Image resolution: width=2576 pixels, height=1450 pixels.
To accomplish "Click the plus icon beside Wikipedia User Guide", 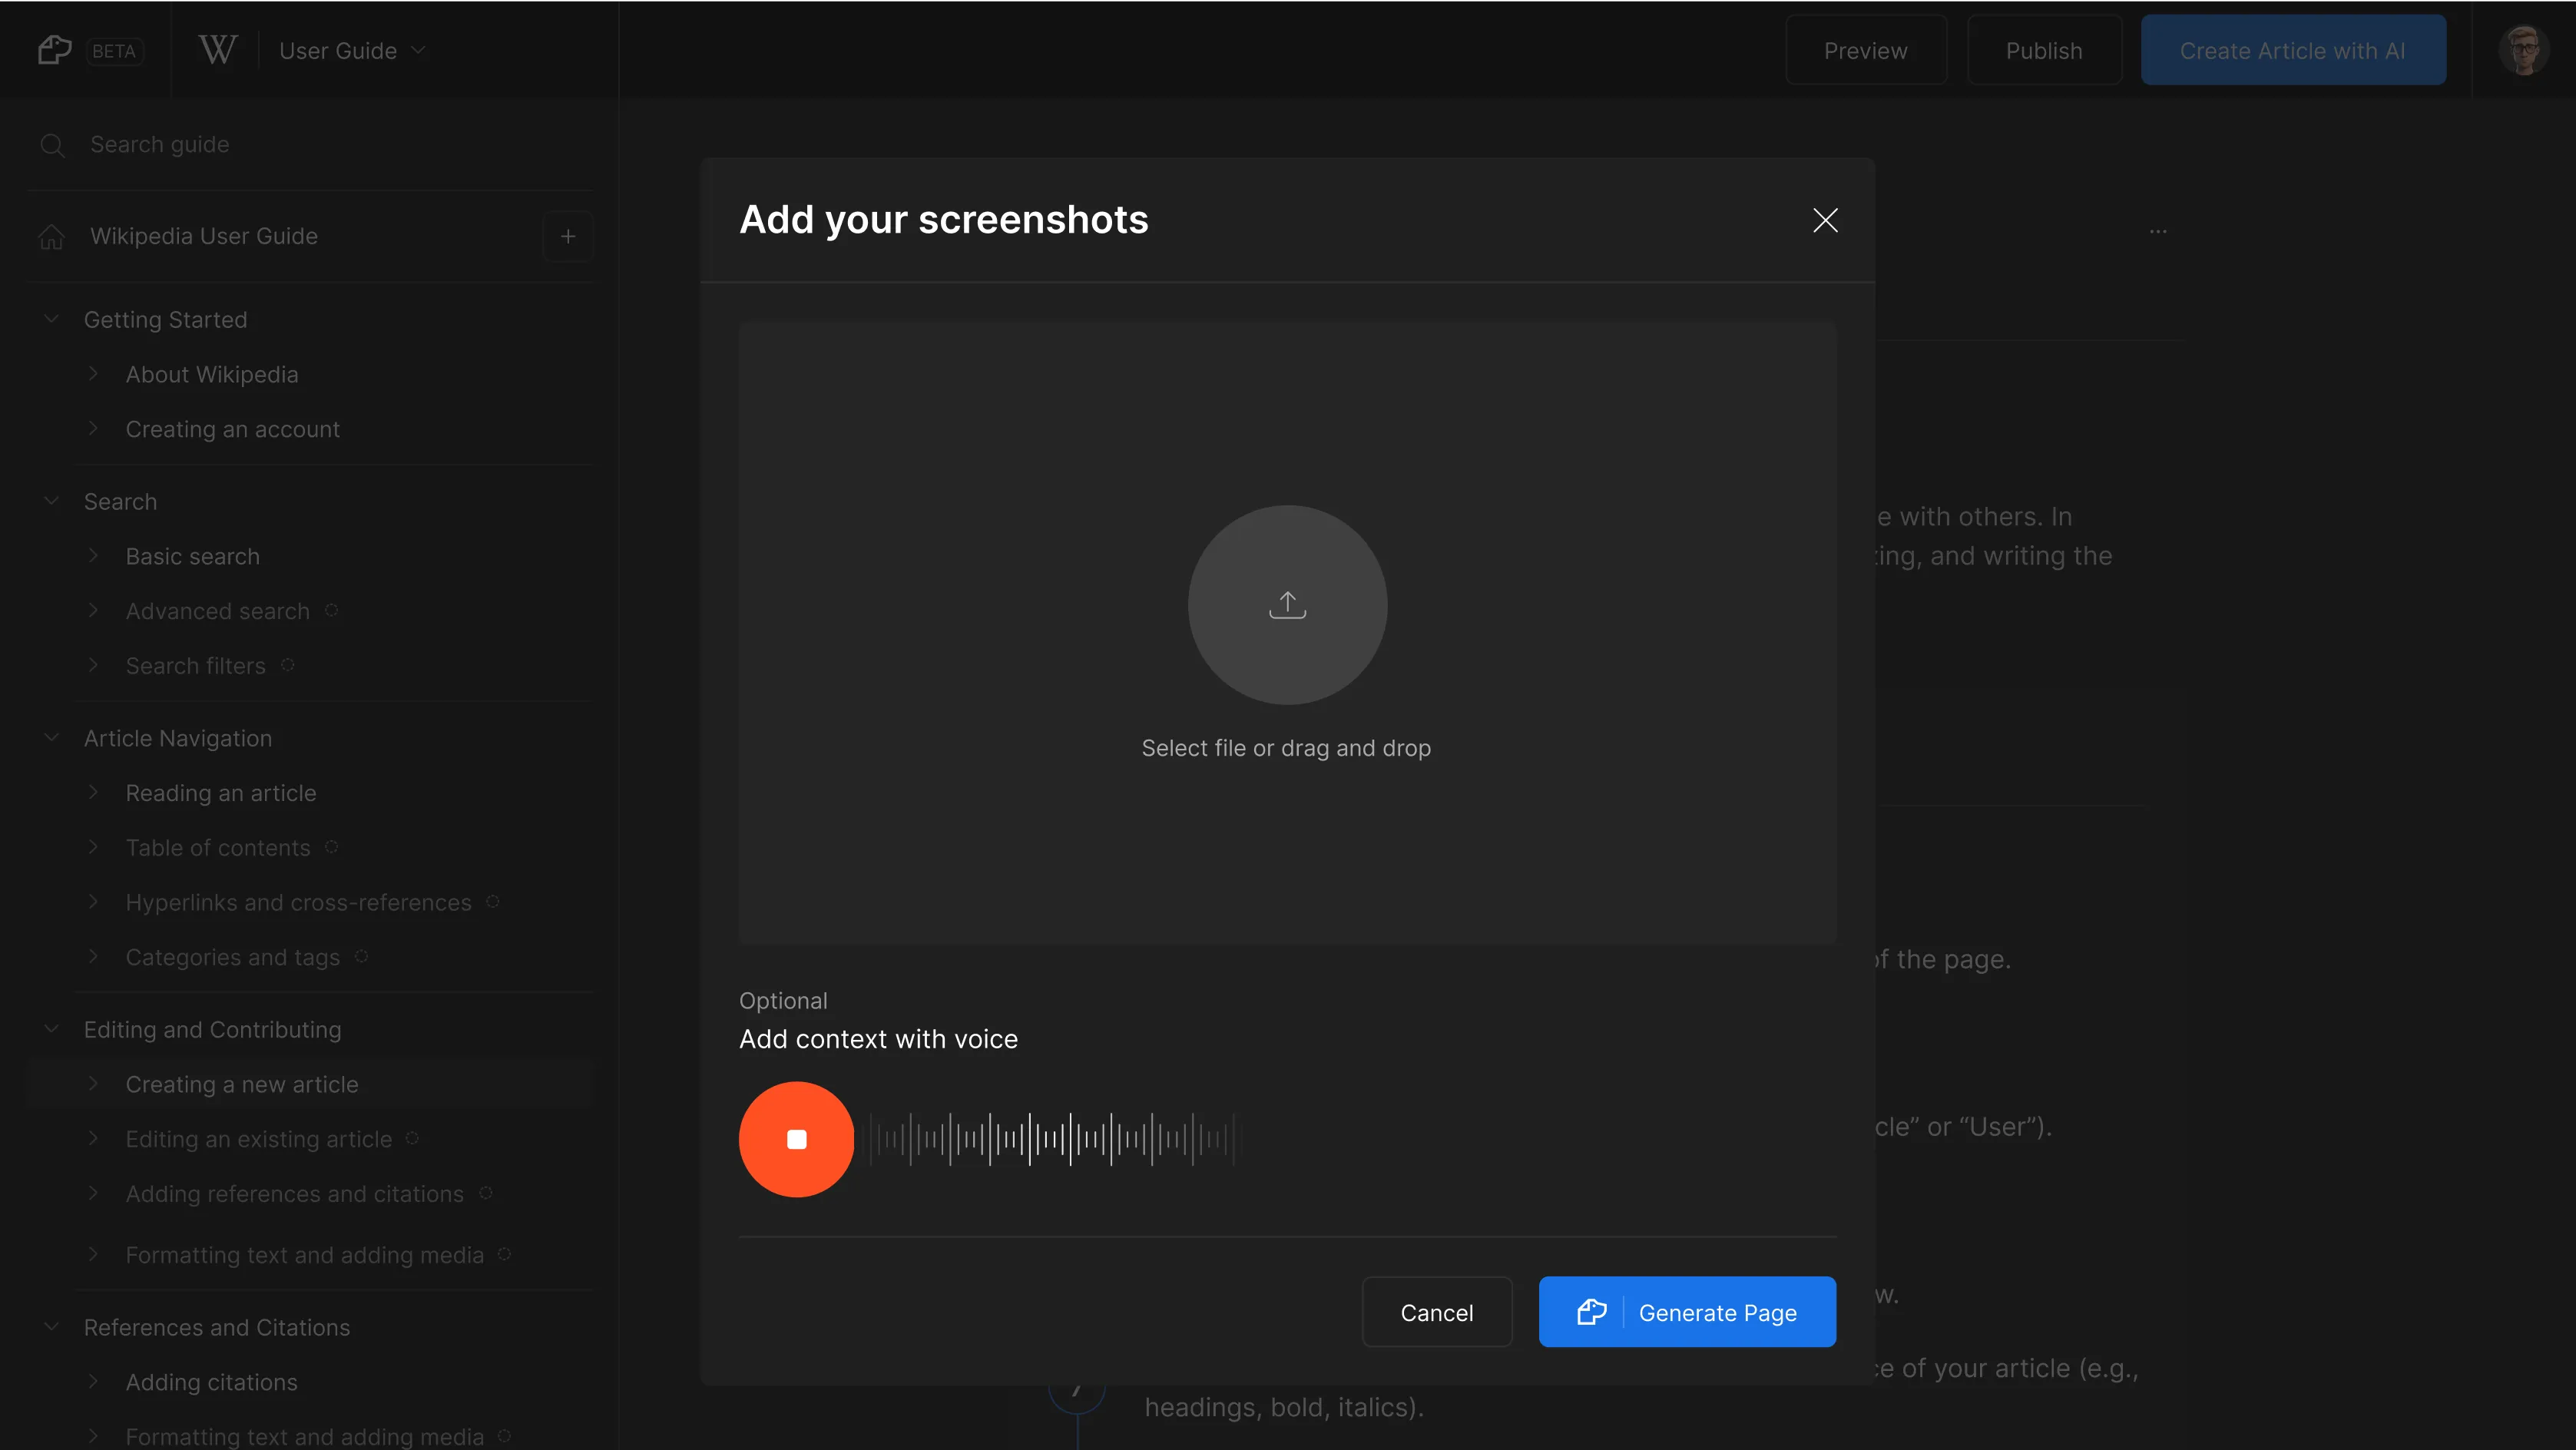I will click(568, 236).
